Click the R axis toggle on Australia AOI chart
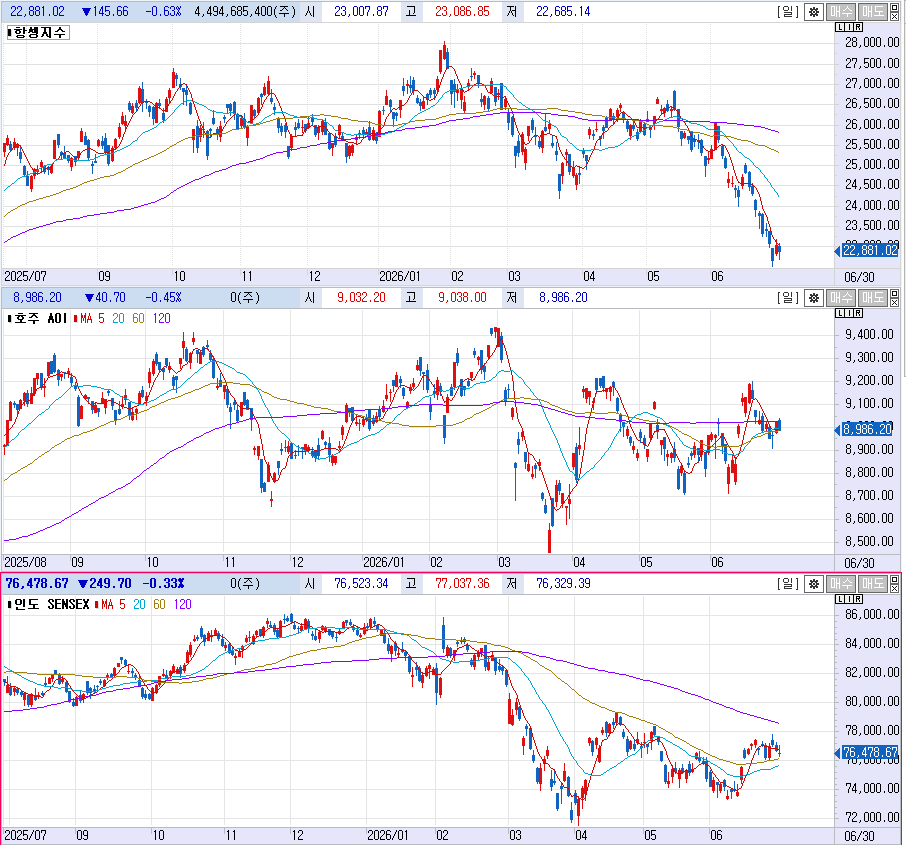Screen dimensions: 906x845 click(x=858, y=313)
